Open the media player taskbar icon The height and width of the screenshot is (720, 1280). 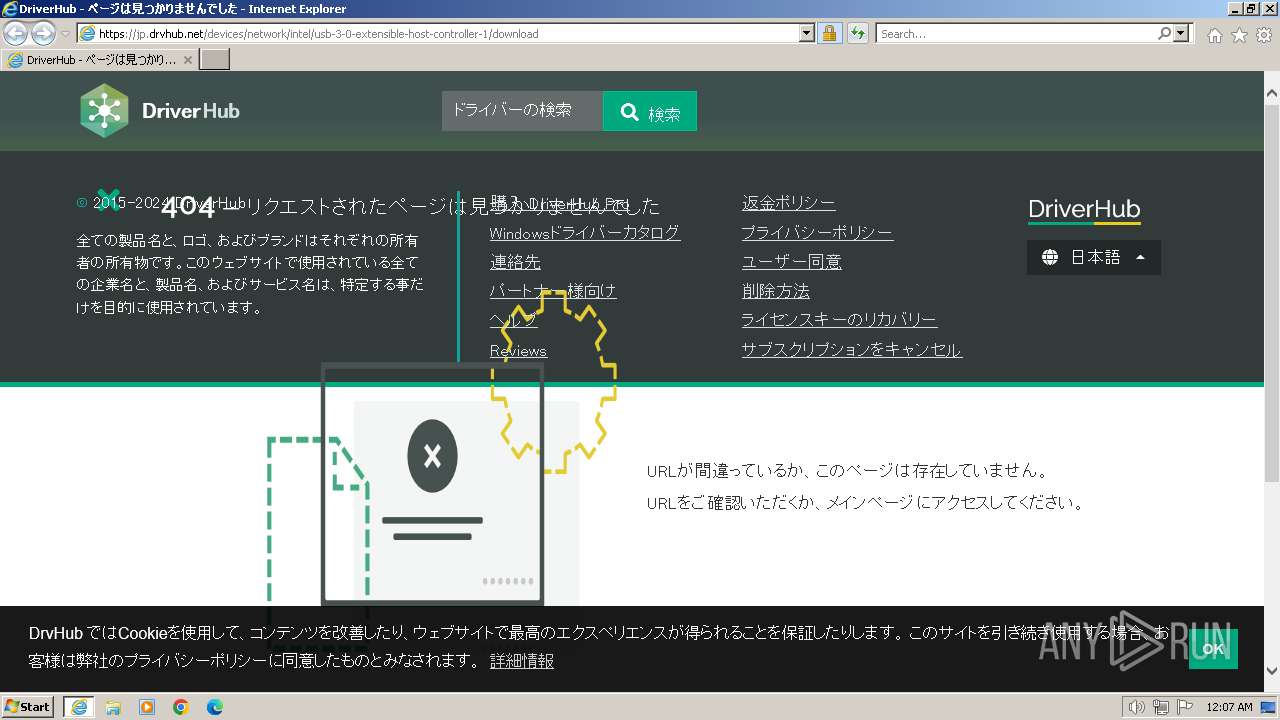(x=147, y=707)
